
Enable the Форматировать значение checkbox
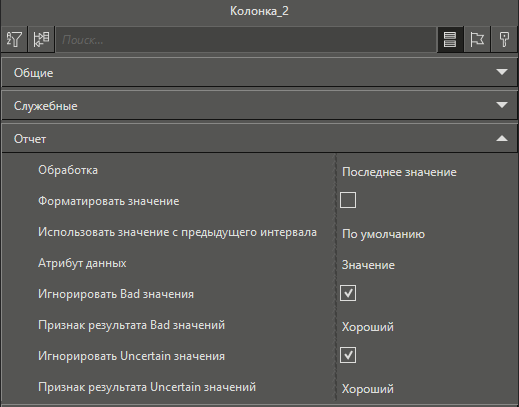[x=348, y=200]
